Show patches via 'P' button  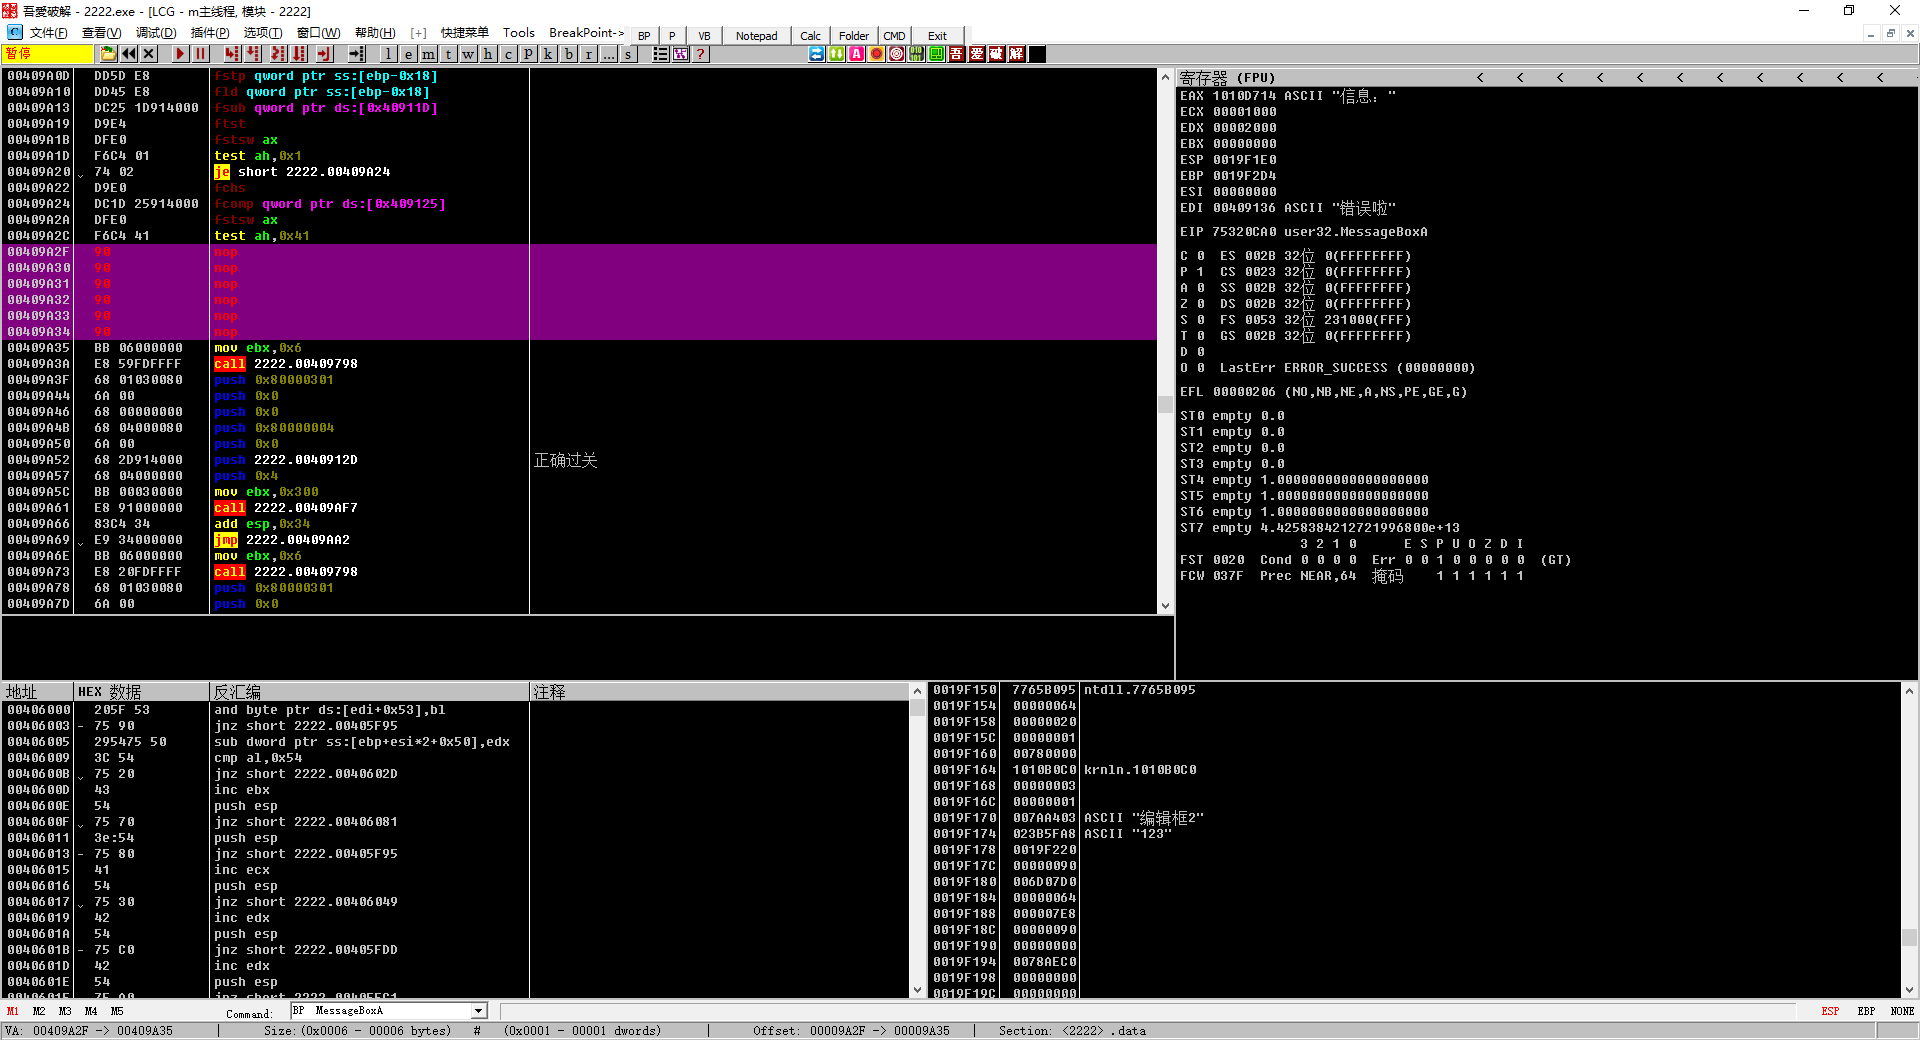click(x=529, y=54)
